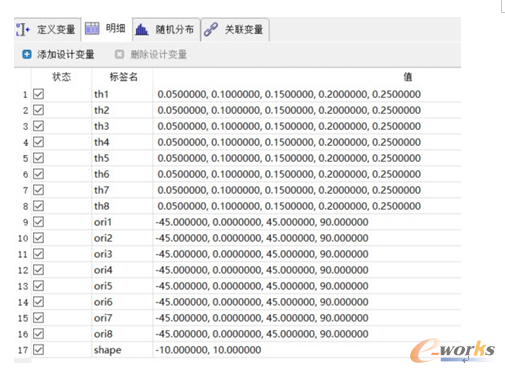Image resolution: width=505 pixels, height=373 pixels.
Task: Select the 状态 column header
Action: (x=61, y=77)
